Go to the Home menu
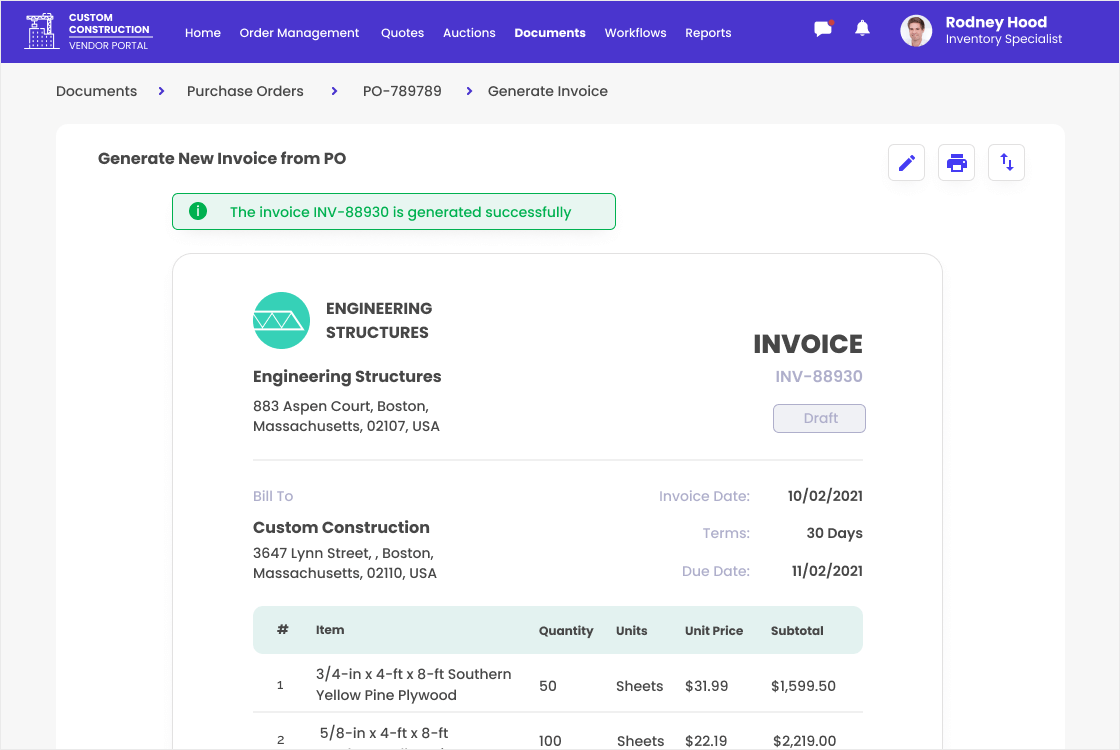Viewport: 1120px width, 750px height. [203, 33]
